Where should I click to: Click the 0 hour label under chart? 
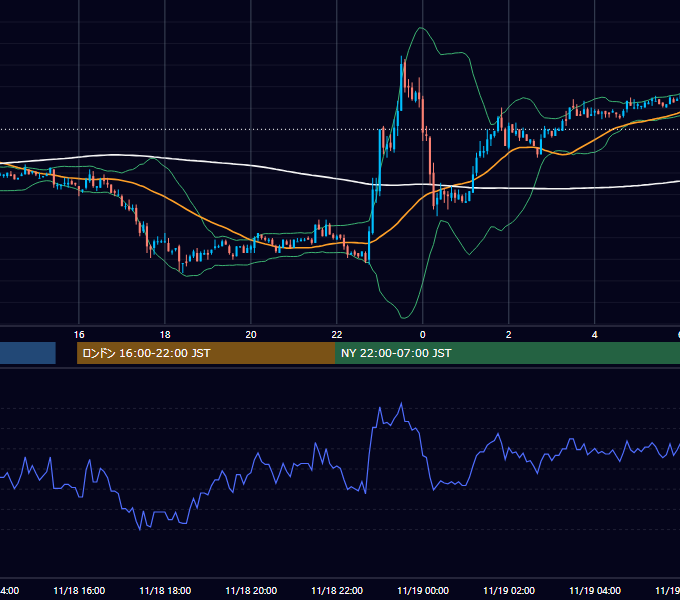422,335
